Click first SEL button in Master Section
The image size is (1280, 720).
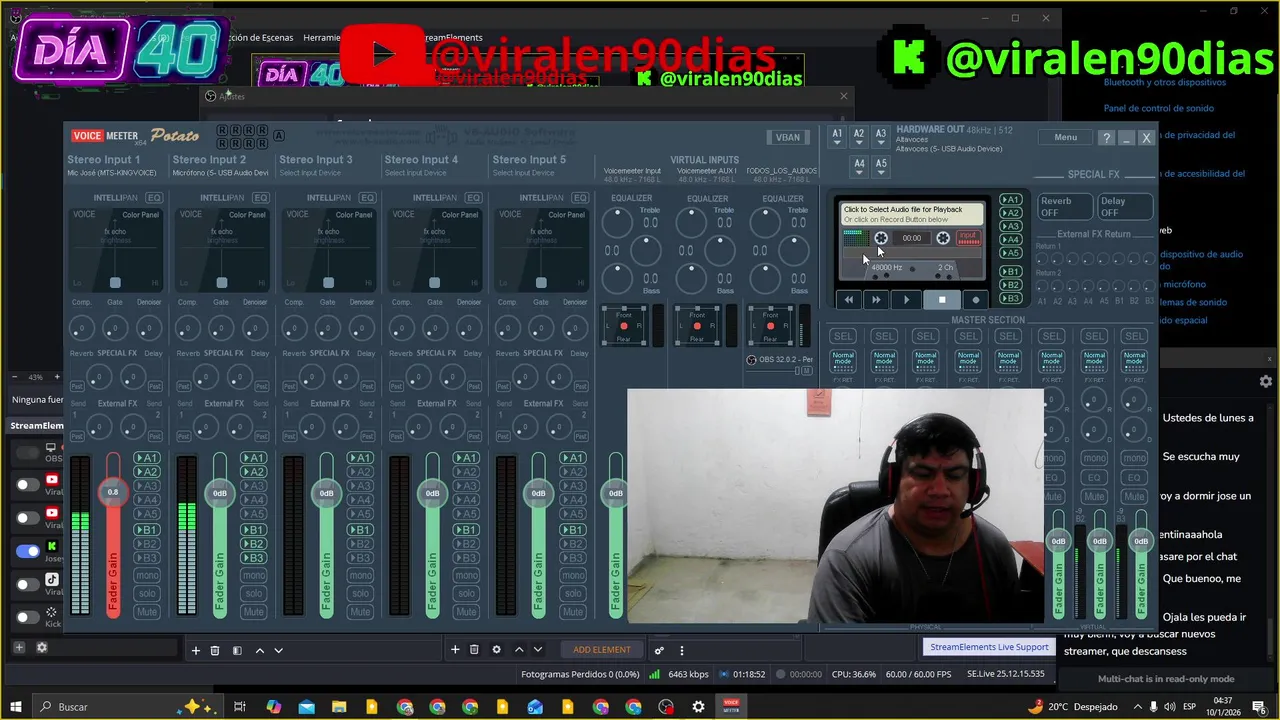coord(843,336)
